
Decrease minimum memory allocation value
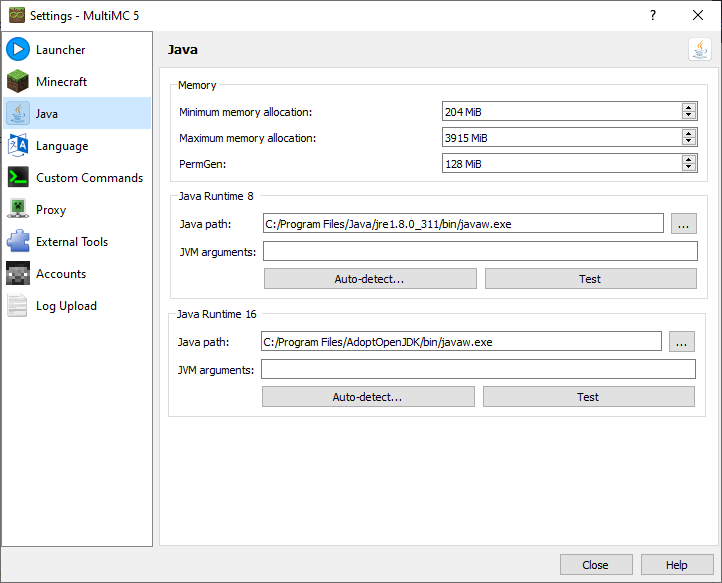(x=688, y=115)
